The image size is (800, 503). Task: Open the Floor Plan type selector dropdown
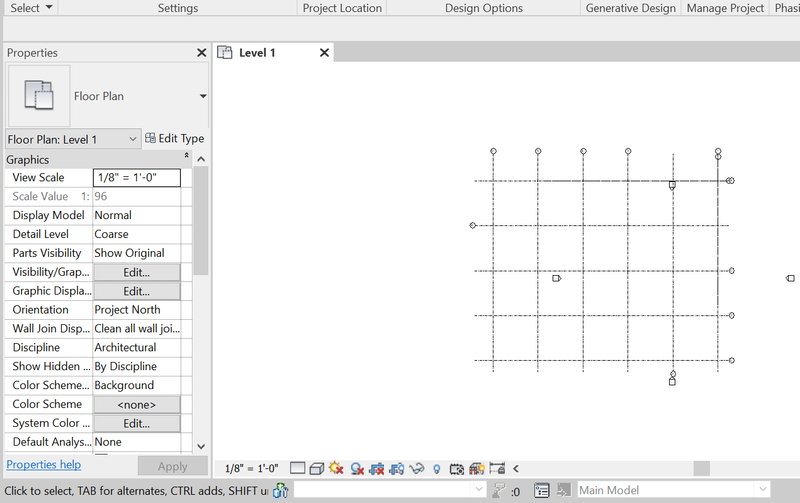[x=203, y=97]
